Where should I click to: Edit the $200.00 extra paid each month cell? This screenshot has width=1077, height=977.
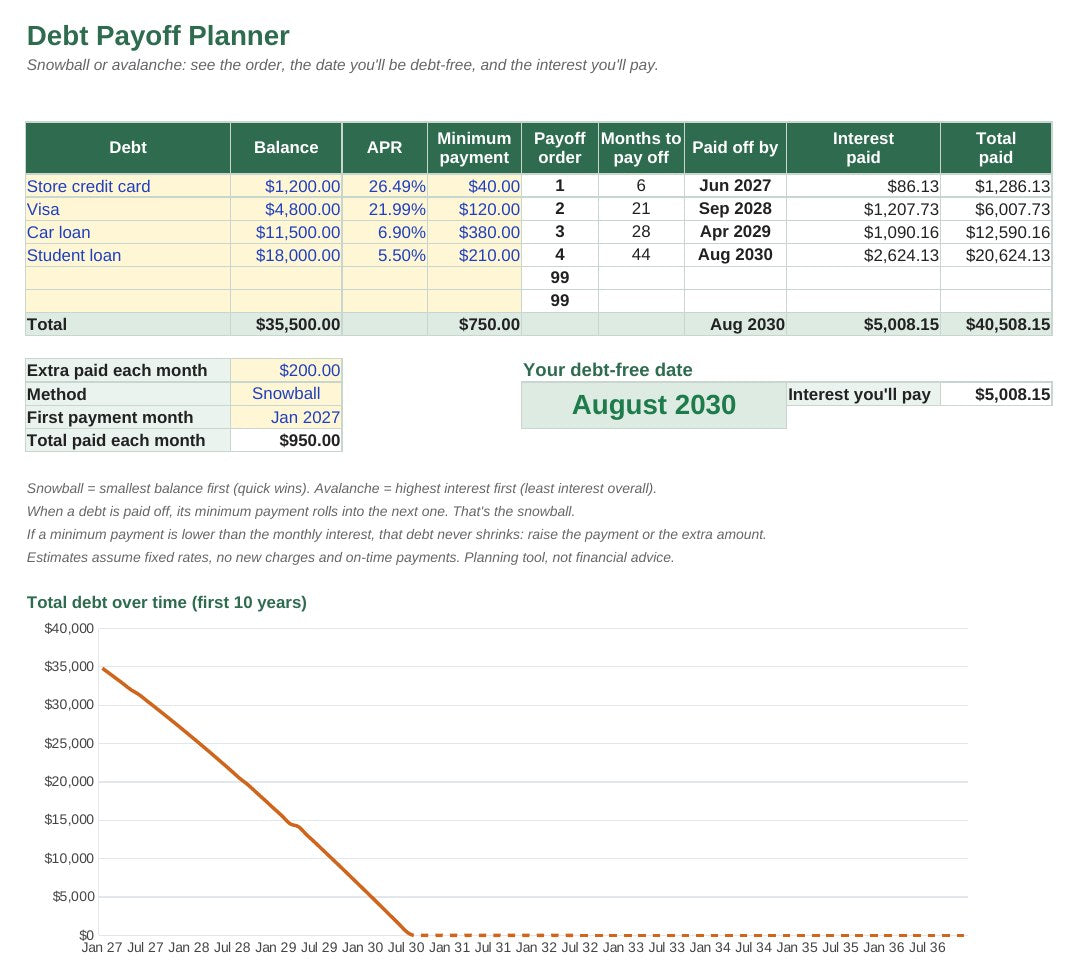click(x=286, y=370)
